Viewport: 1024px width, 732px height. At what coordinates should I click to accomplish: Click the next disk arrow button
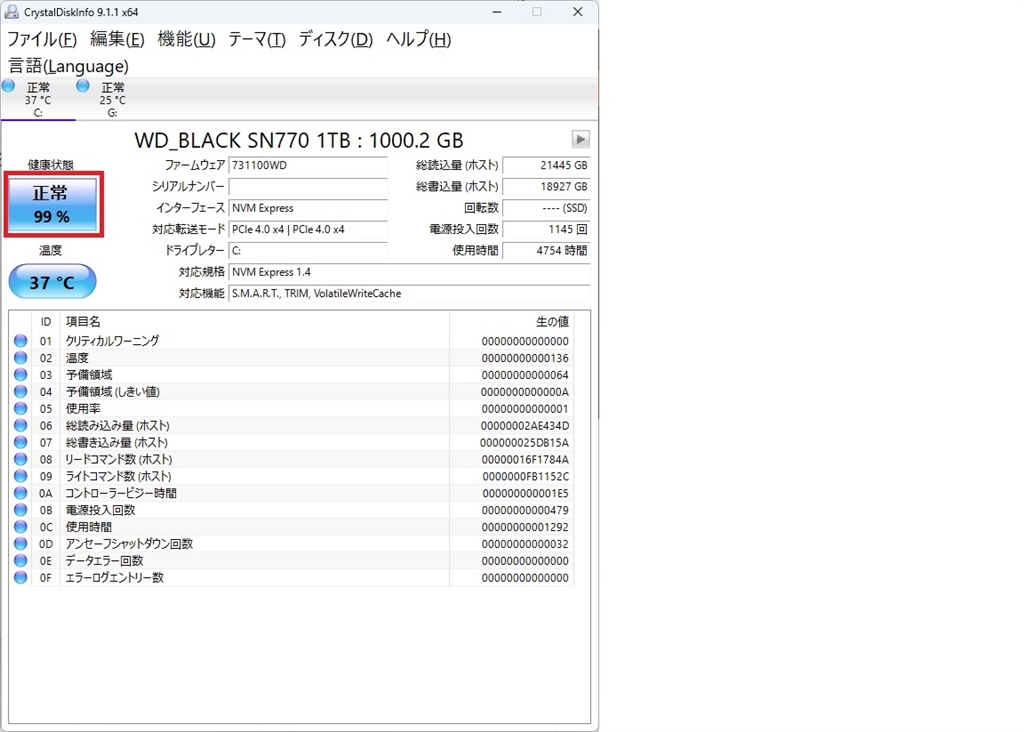point(580,139)
